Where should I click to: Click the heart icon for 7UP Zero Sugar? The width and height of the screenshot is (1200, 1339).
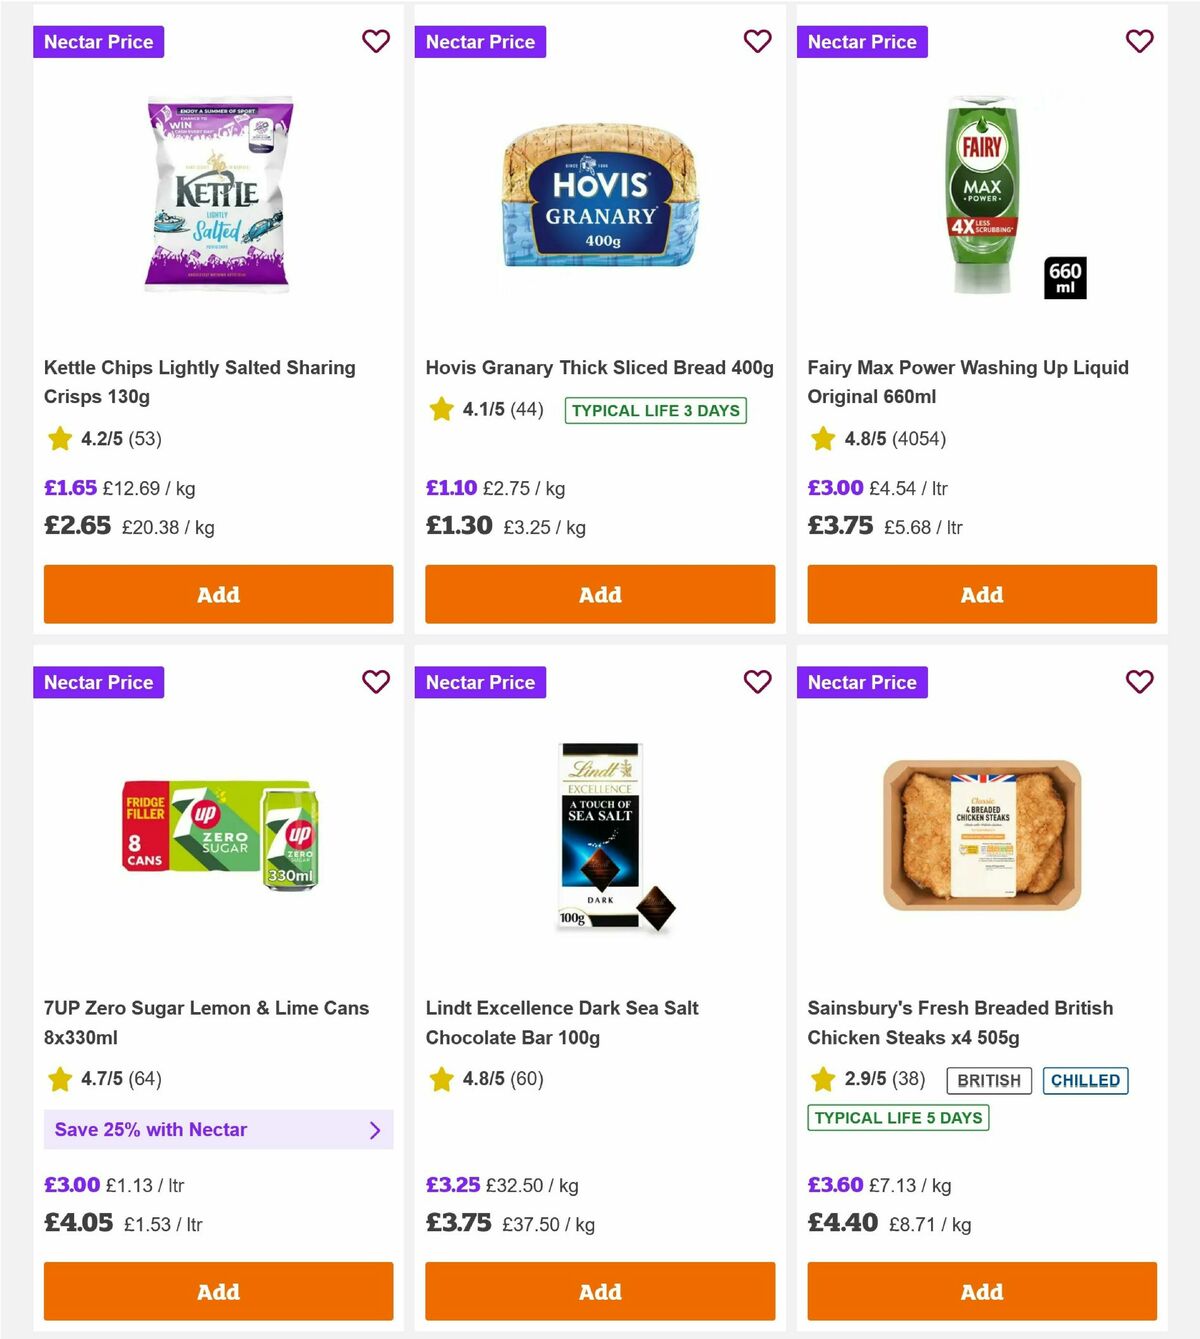coord(376,682)
